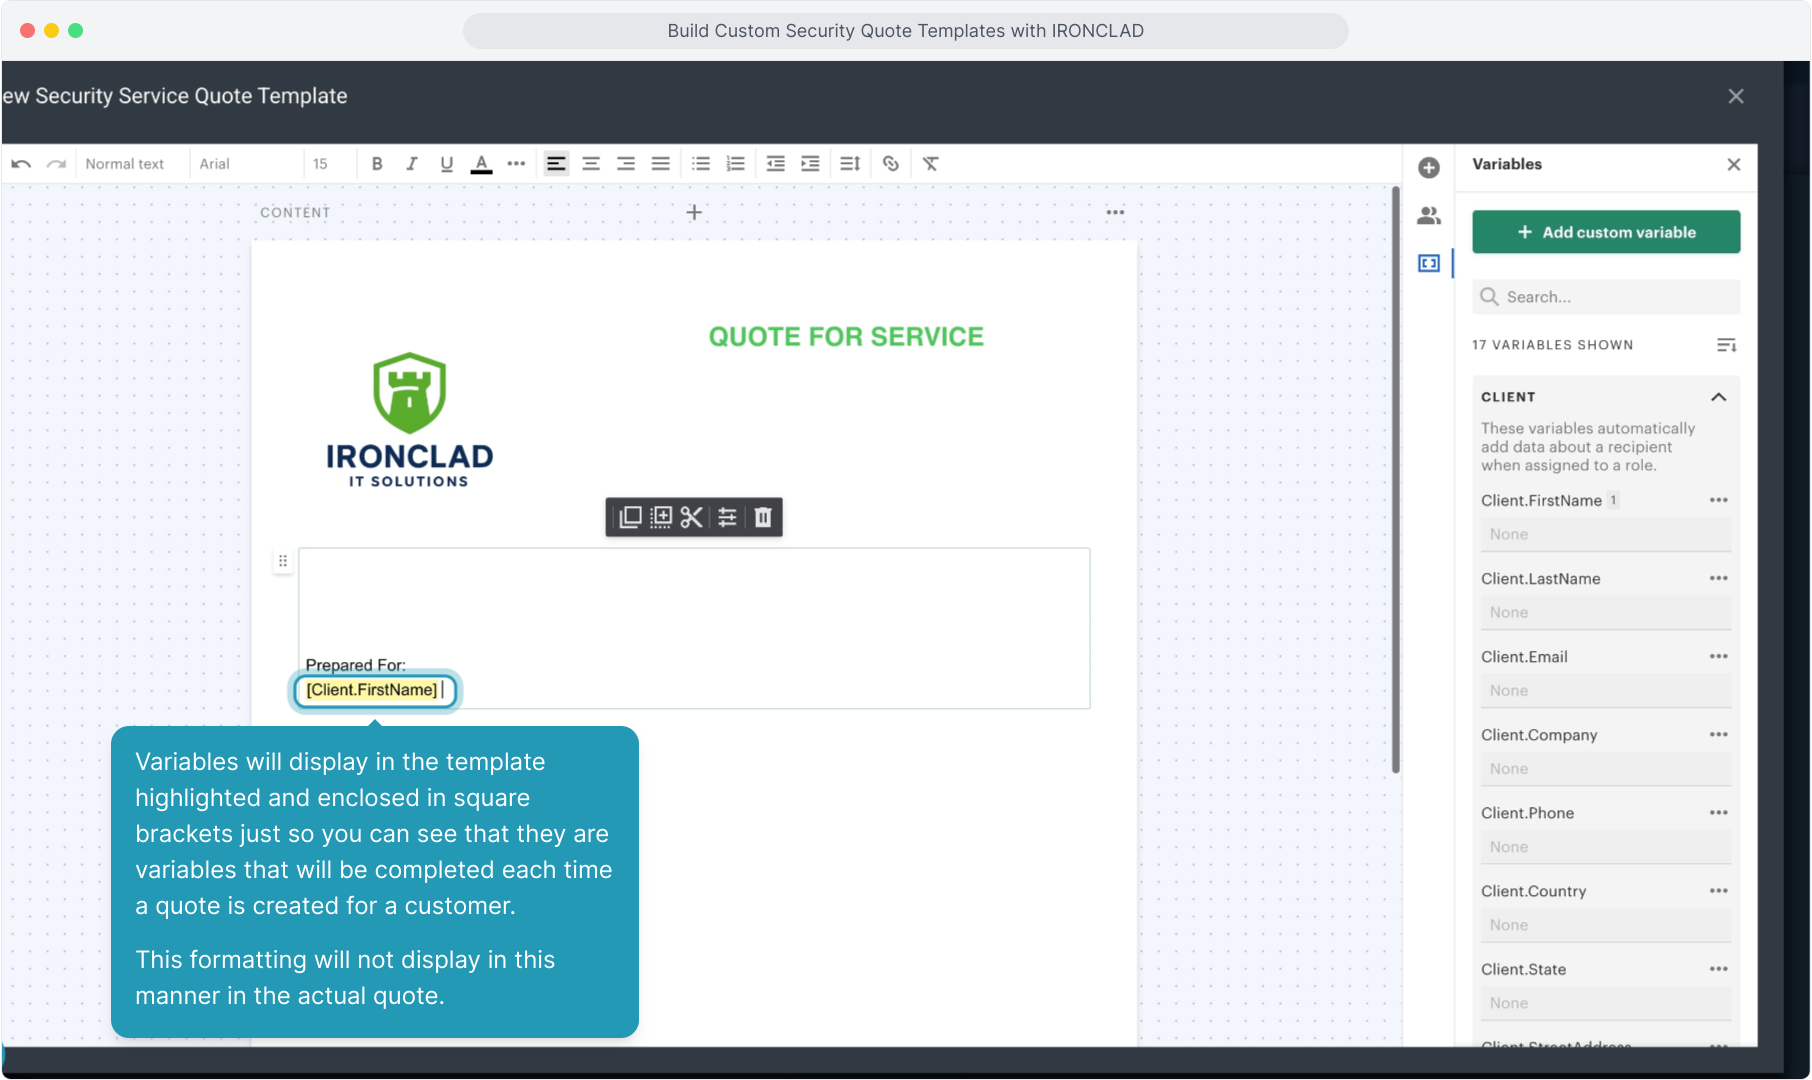
Task: Open the Arial font dropdown
Action: tap(215, 164)
